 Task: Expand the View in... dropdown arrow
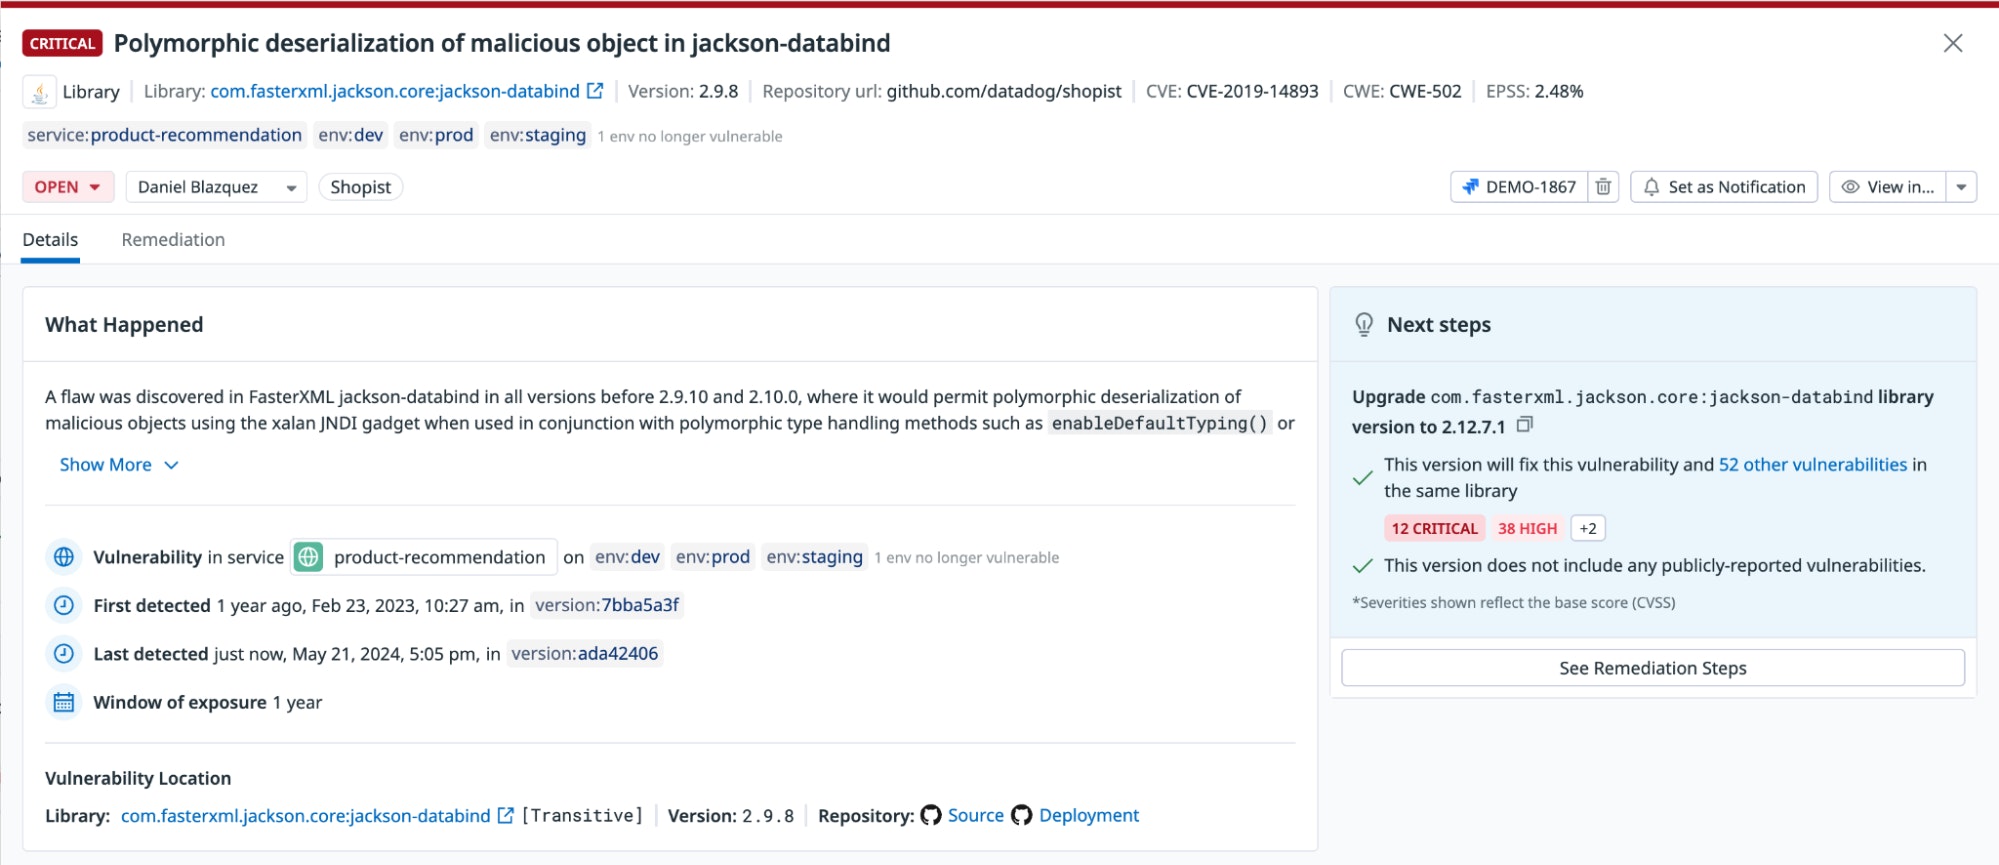point(1962,187)
